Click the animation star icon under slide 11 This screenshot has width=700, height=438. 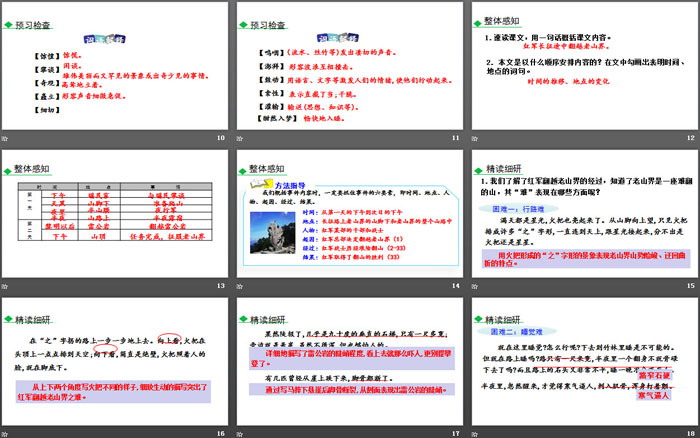[x=242, y=139]
